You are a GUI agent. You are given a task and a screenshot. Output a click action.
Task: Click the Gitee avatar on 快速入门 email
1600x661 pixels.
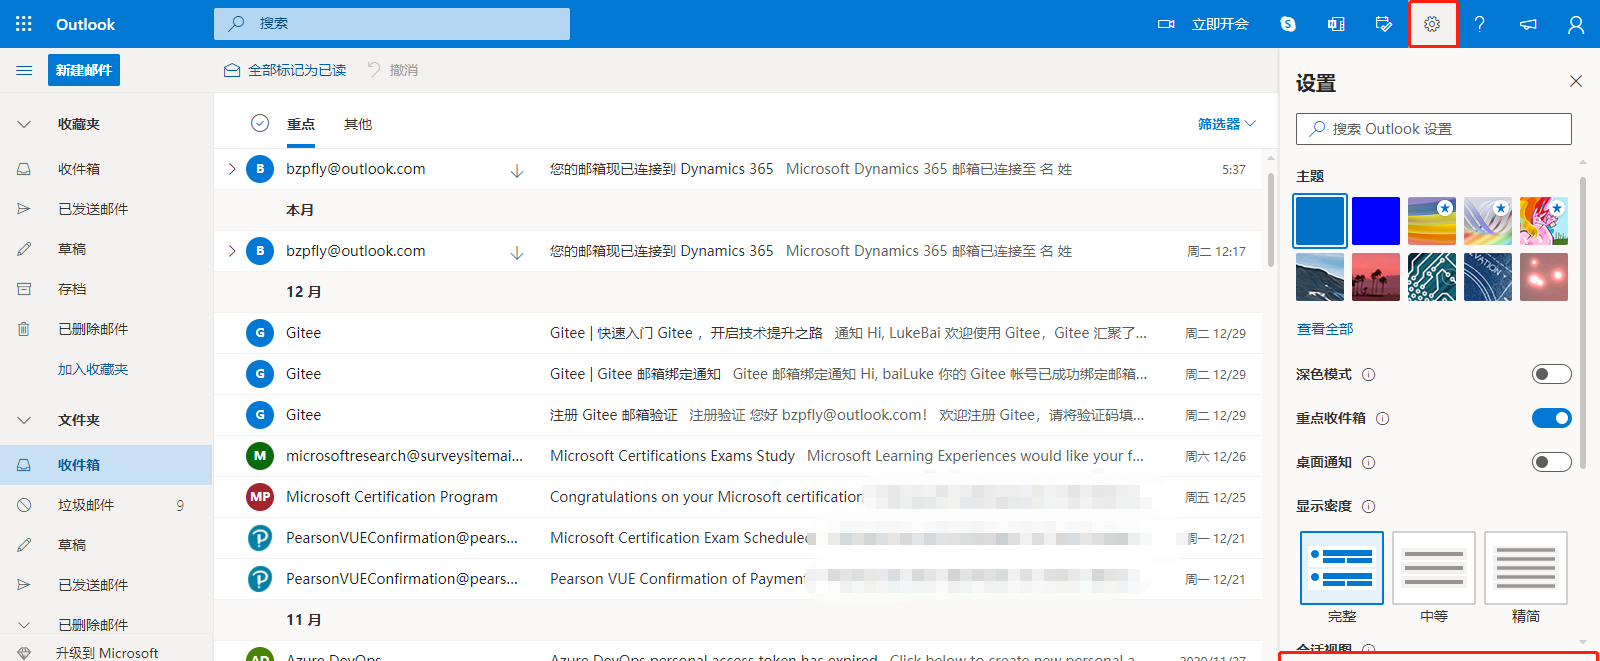point(260,333)
